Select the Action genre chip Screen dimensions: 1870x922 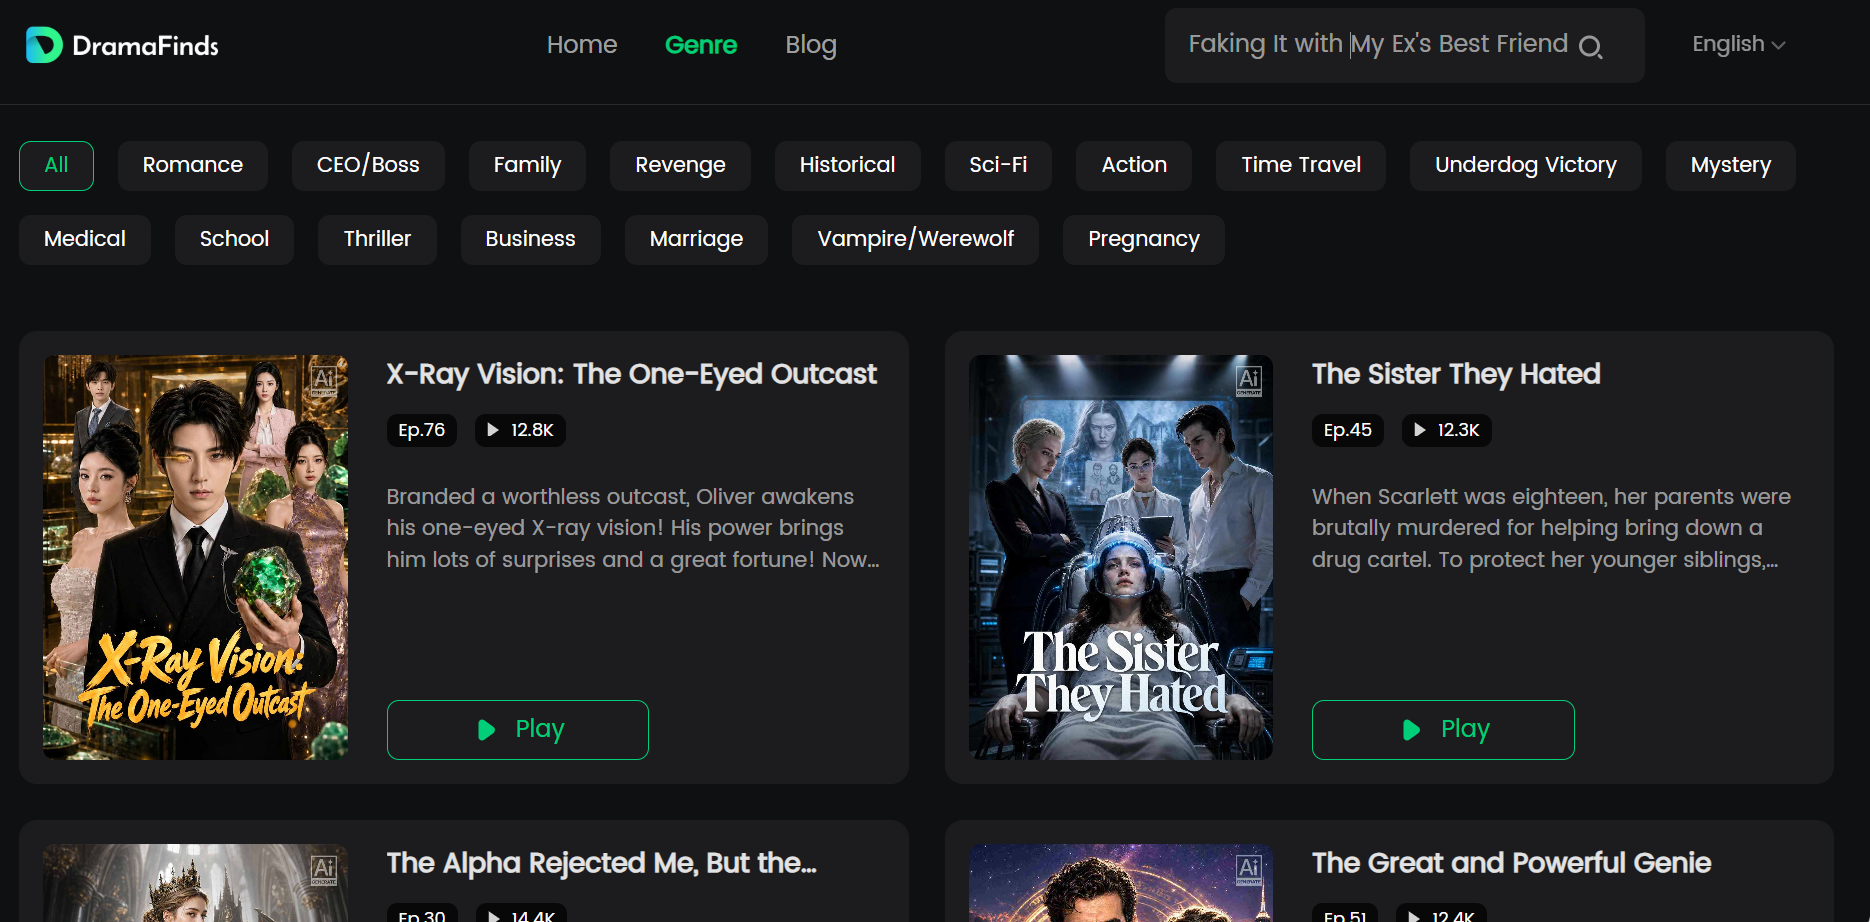coord(1134,166)
